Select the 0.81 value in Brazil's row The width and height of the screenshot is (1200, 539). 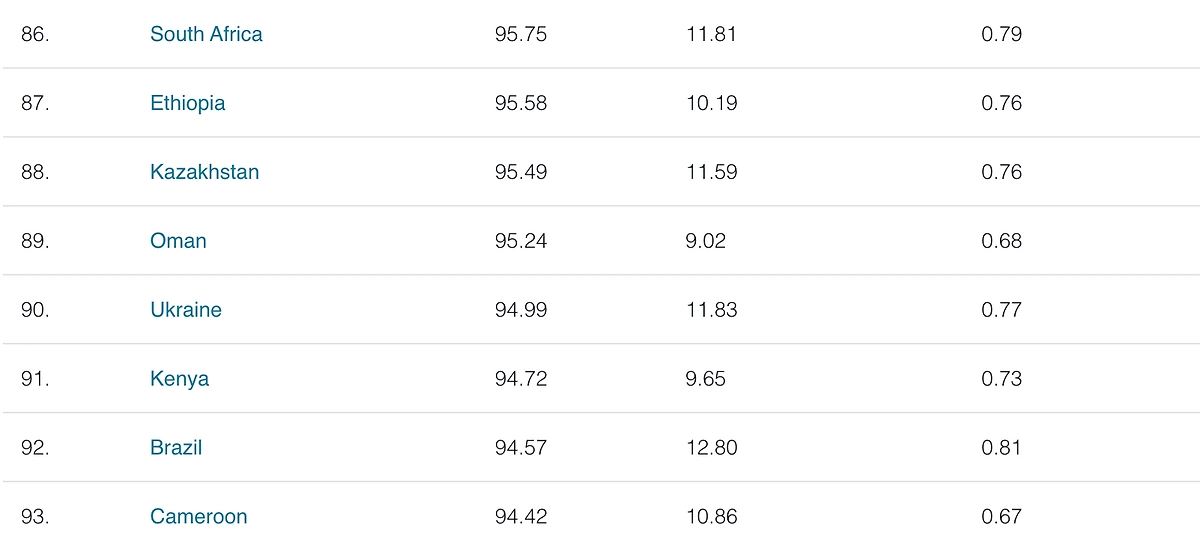1001,448
